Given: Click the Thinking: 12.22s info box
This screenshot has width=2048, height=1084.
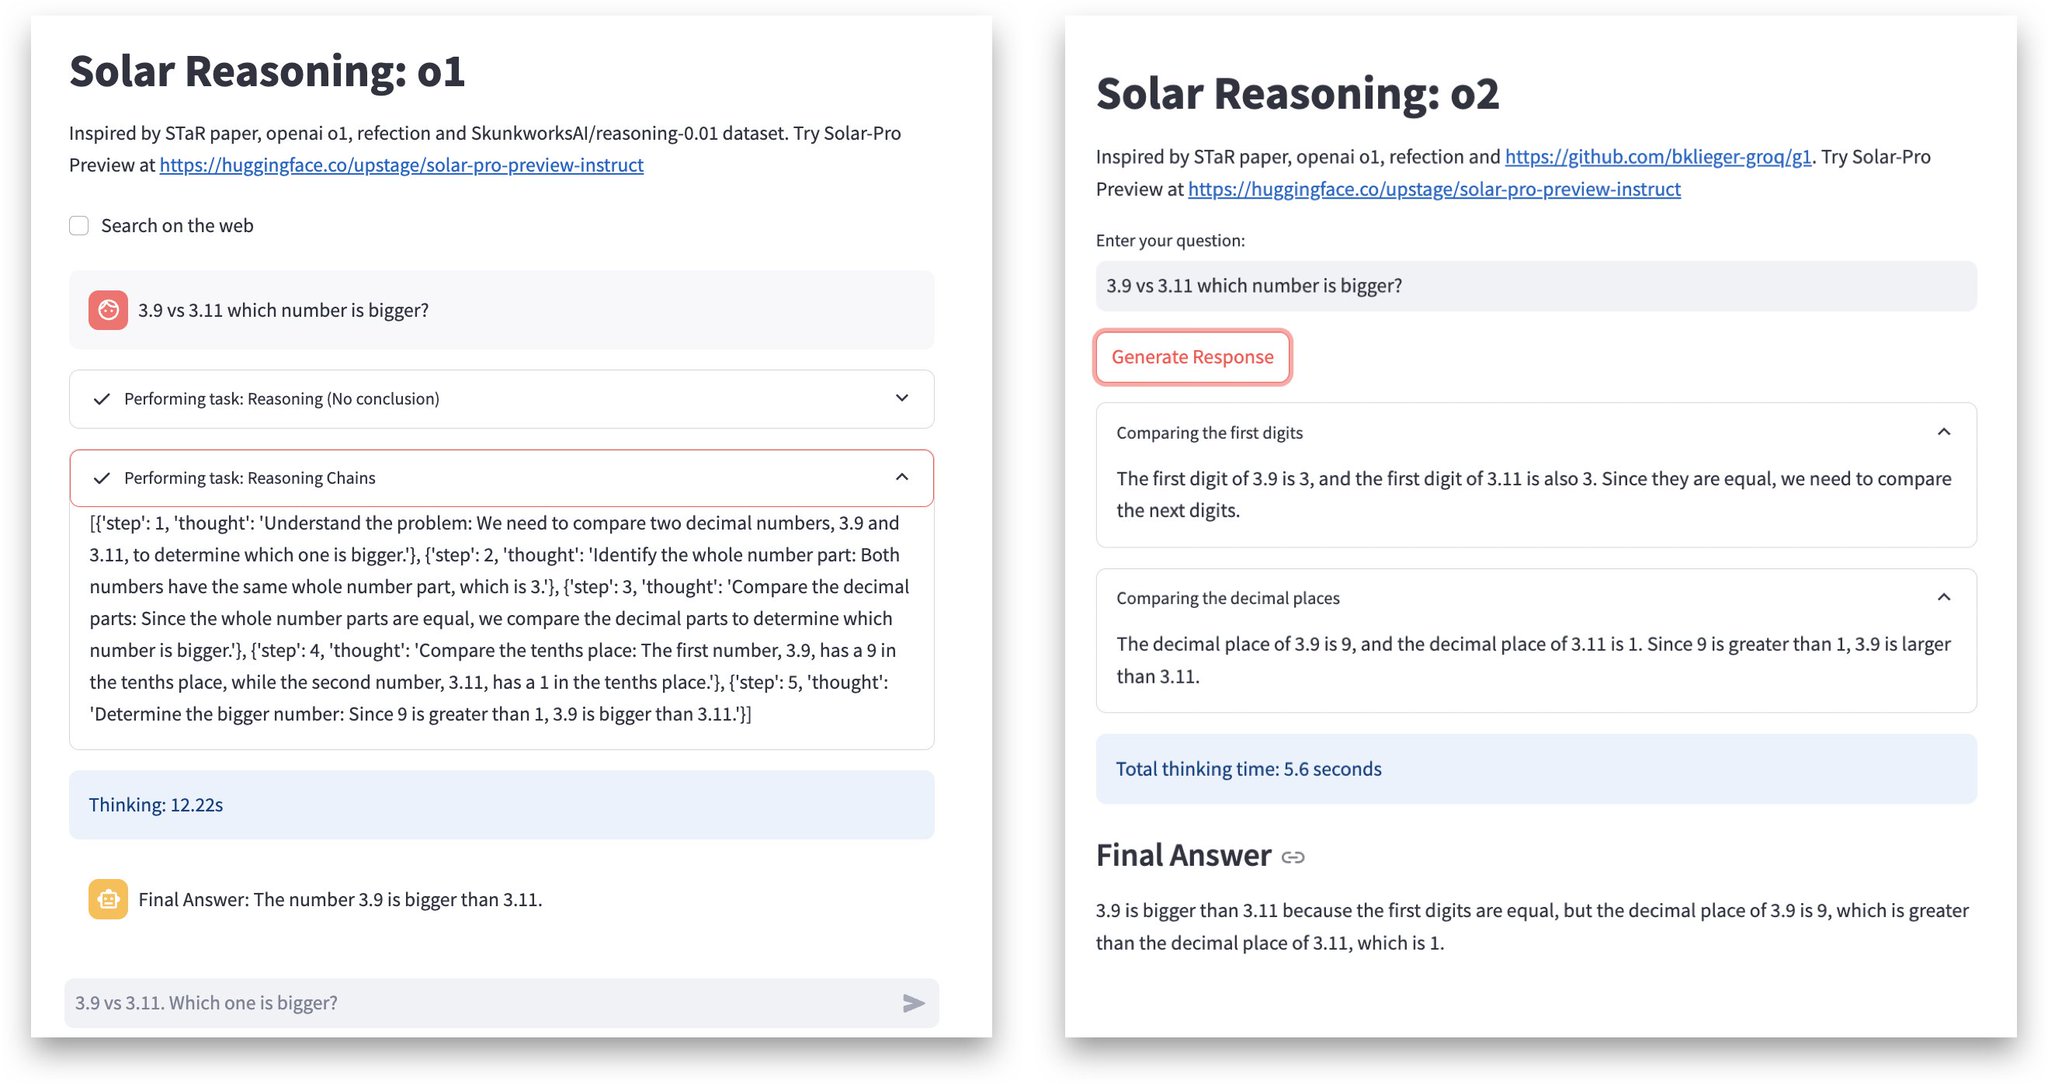Looking at the screenshot, I should pos(501,805).
